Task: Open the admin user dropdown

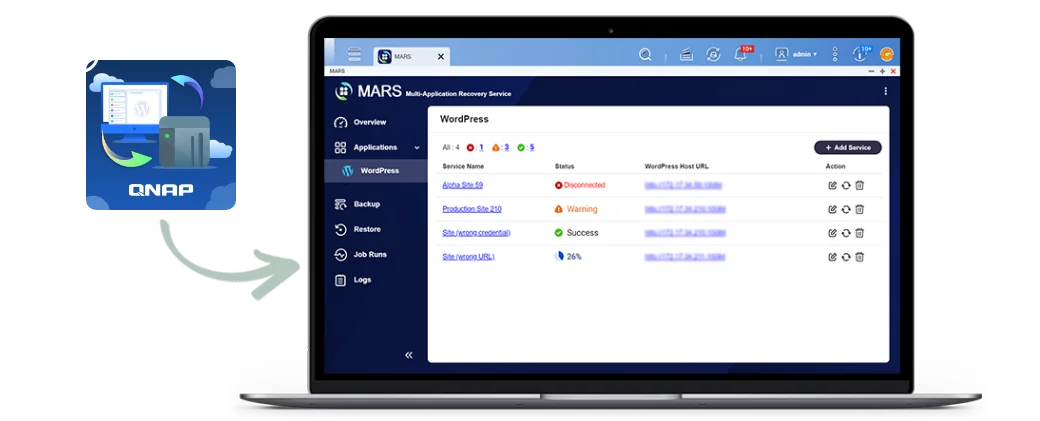Action: coord(796,55)
